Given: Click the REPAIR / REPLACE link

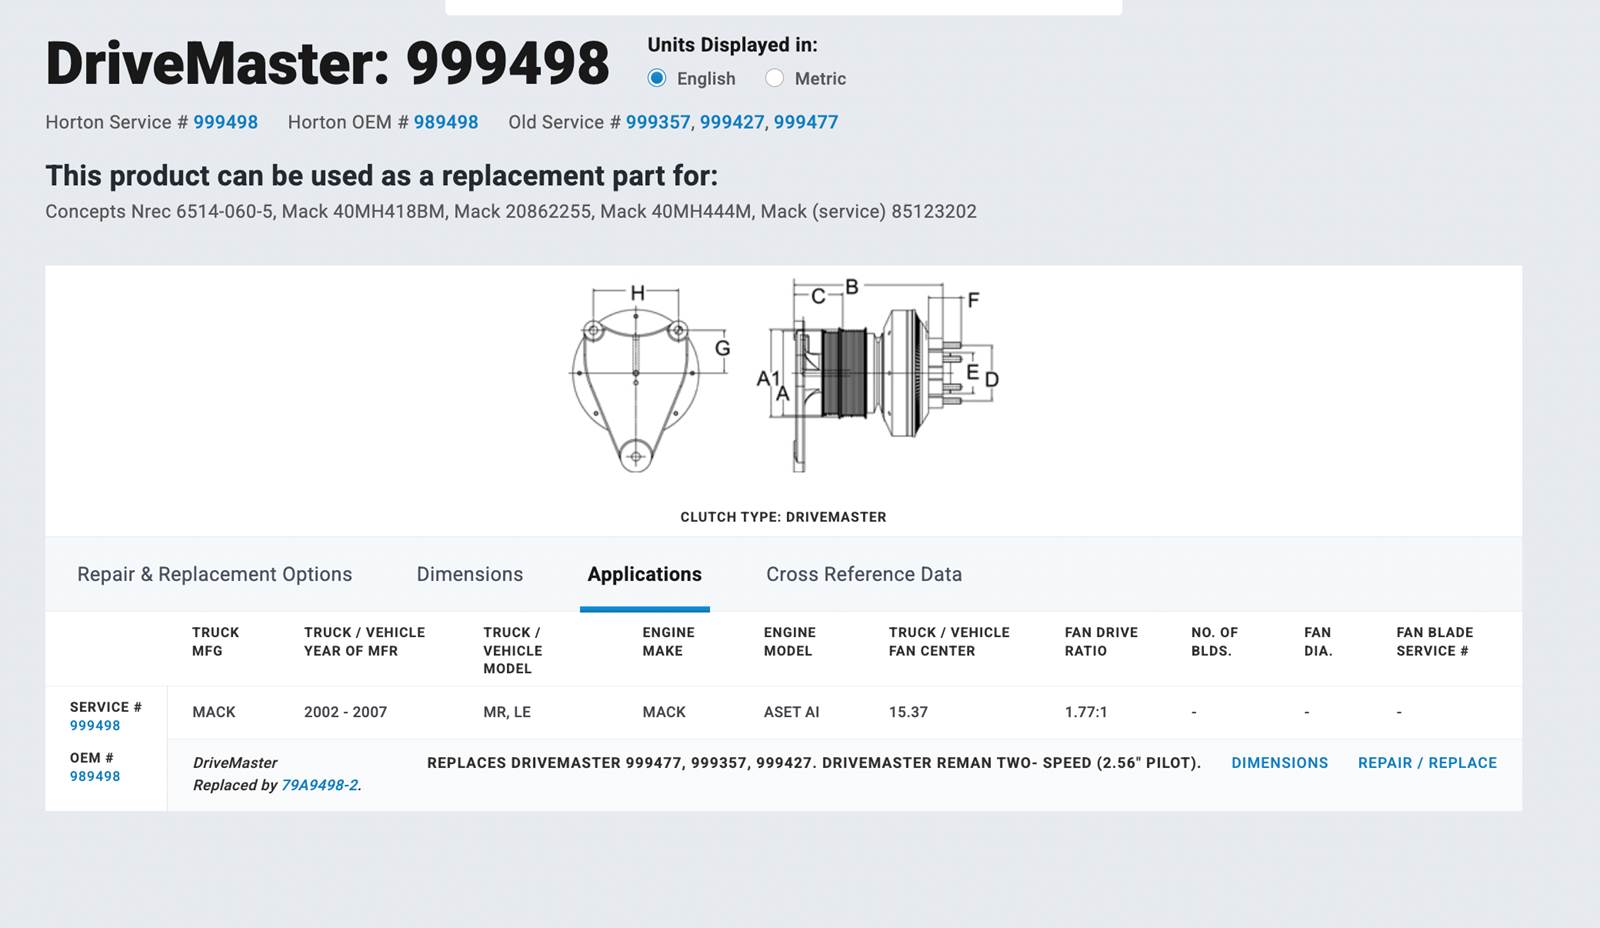Looking at the screenshot, I should (x=1427, y=763).
